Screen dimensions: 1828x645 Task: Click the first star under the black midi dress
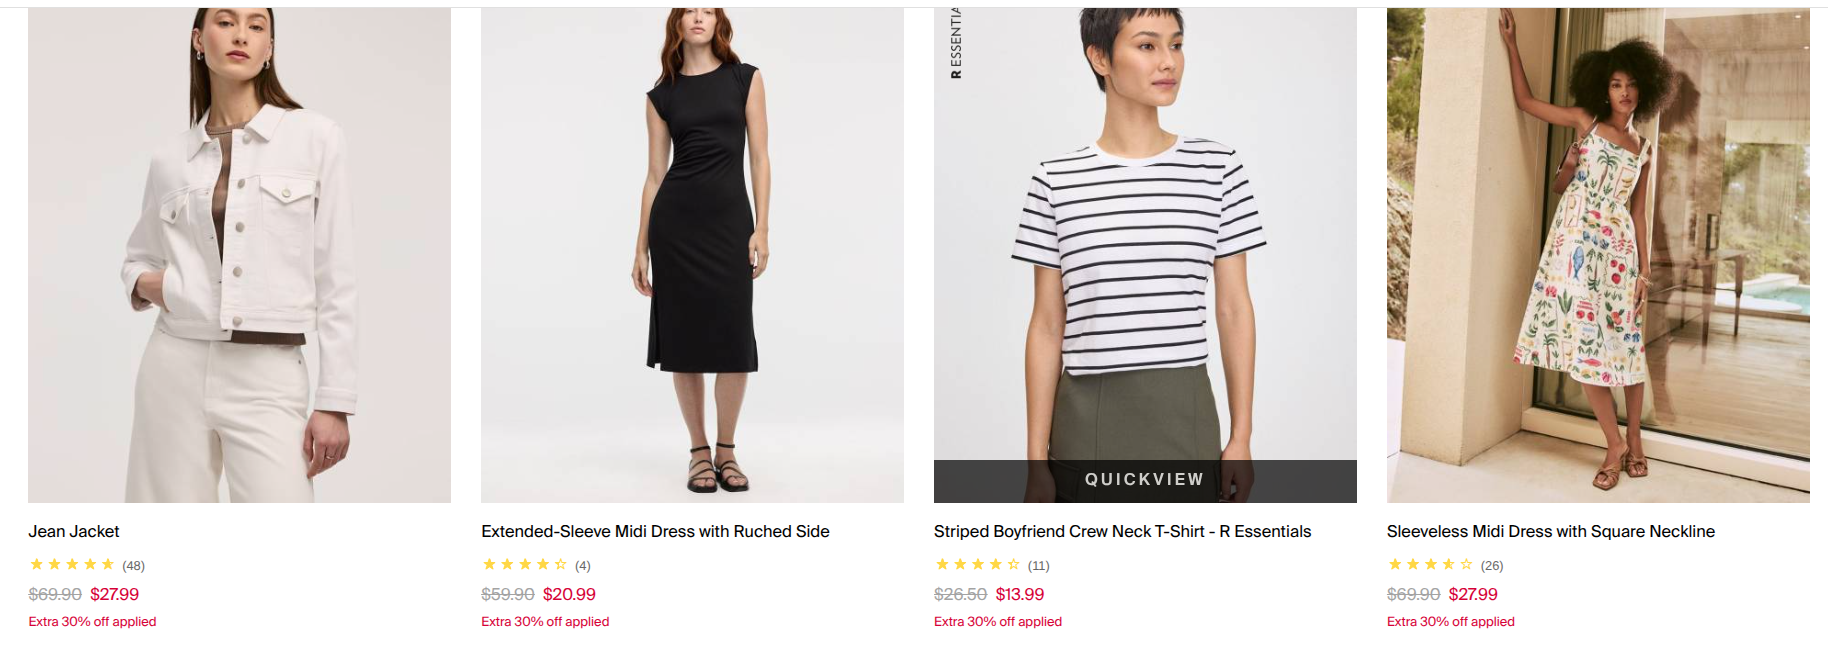pyautogui.click(x=487, y=564)
